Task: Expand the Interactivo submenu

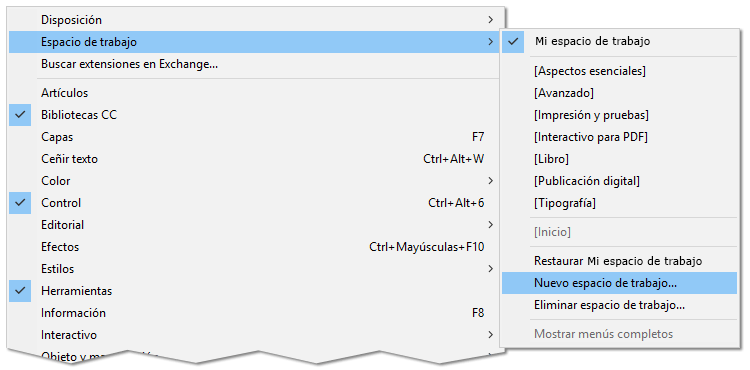Action: click(x=255, y=335)
